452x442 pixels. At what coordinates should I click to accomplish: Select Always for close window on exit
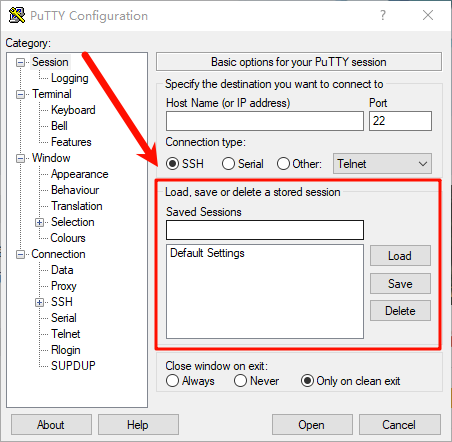[172, 381]
